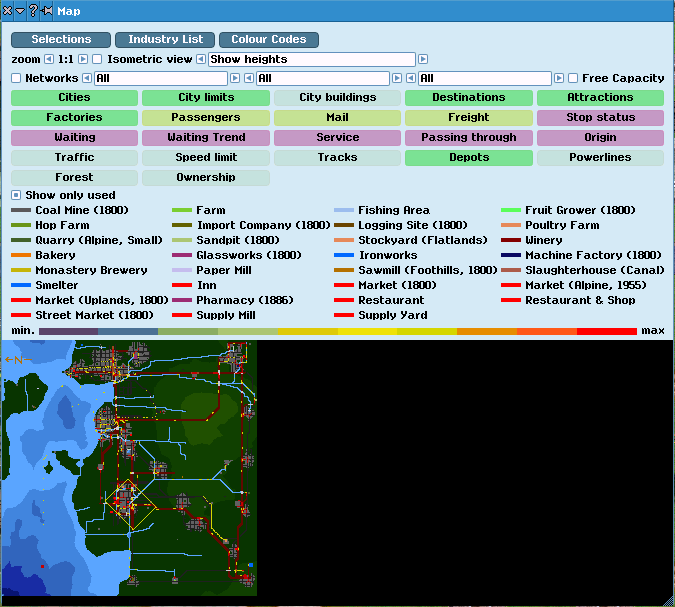Viewport: 675px width, 607px height.
Task: Click the red end of min-max colour scale
Action: (606, 331)
